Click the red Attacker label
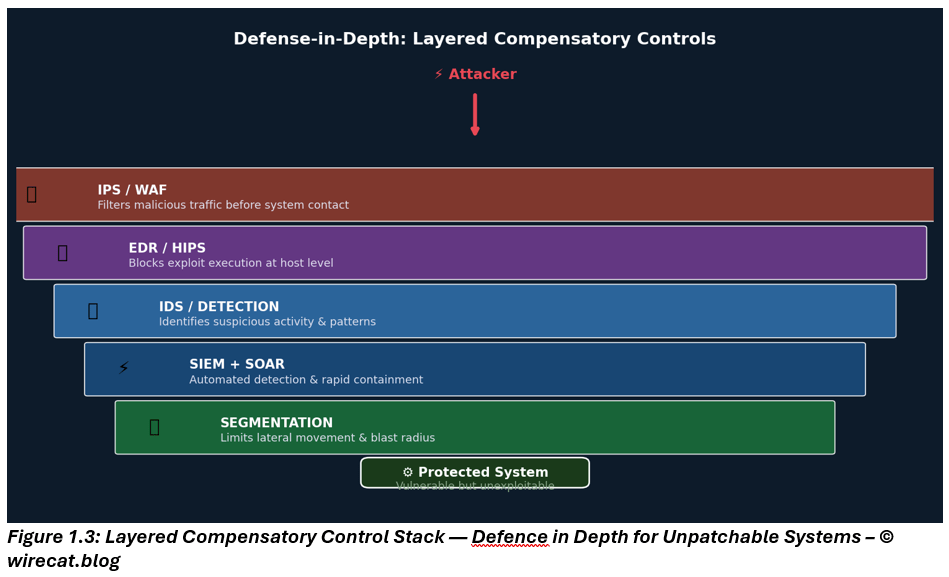The image size is (949, 577). point(482,74)
